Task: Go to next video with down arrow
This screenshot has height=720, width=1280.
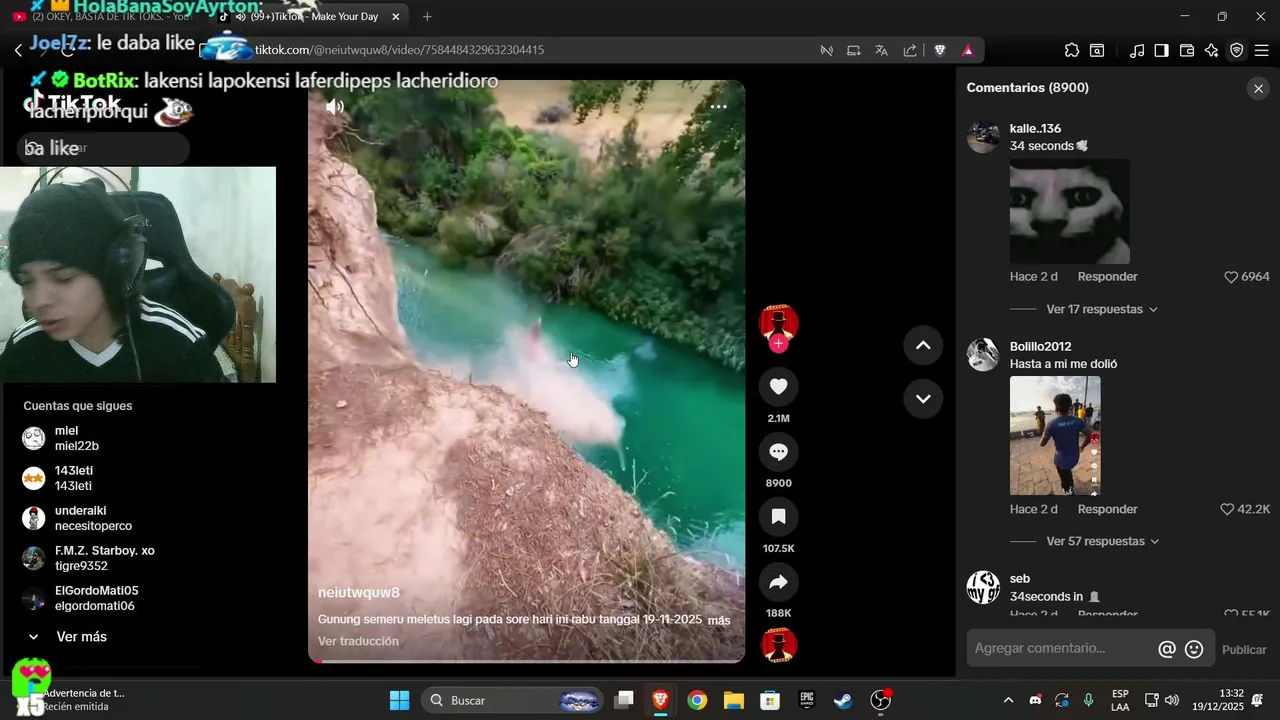Action: point(923,398)
